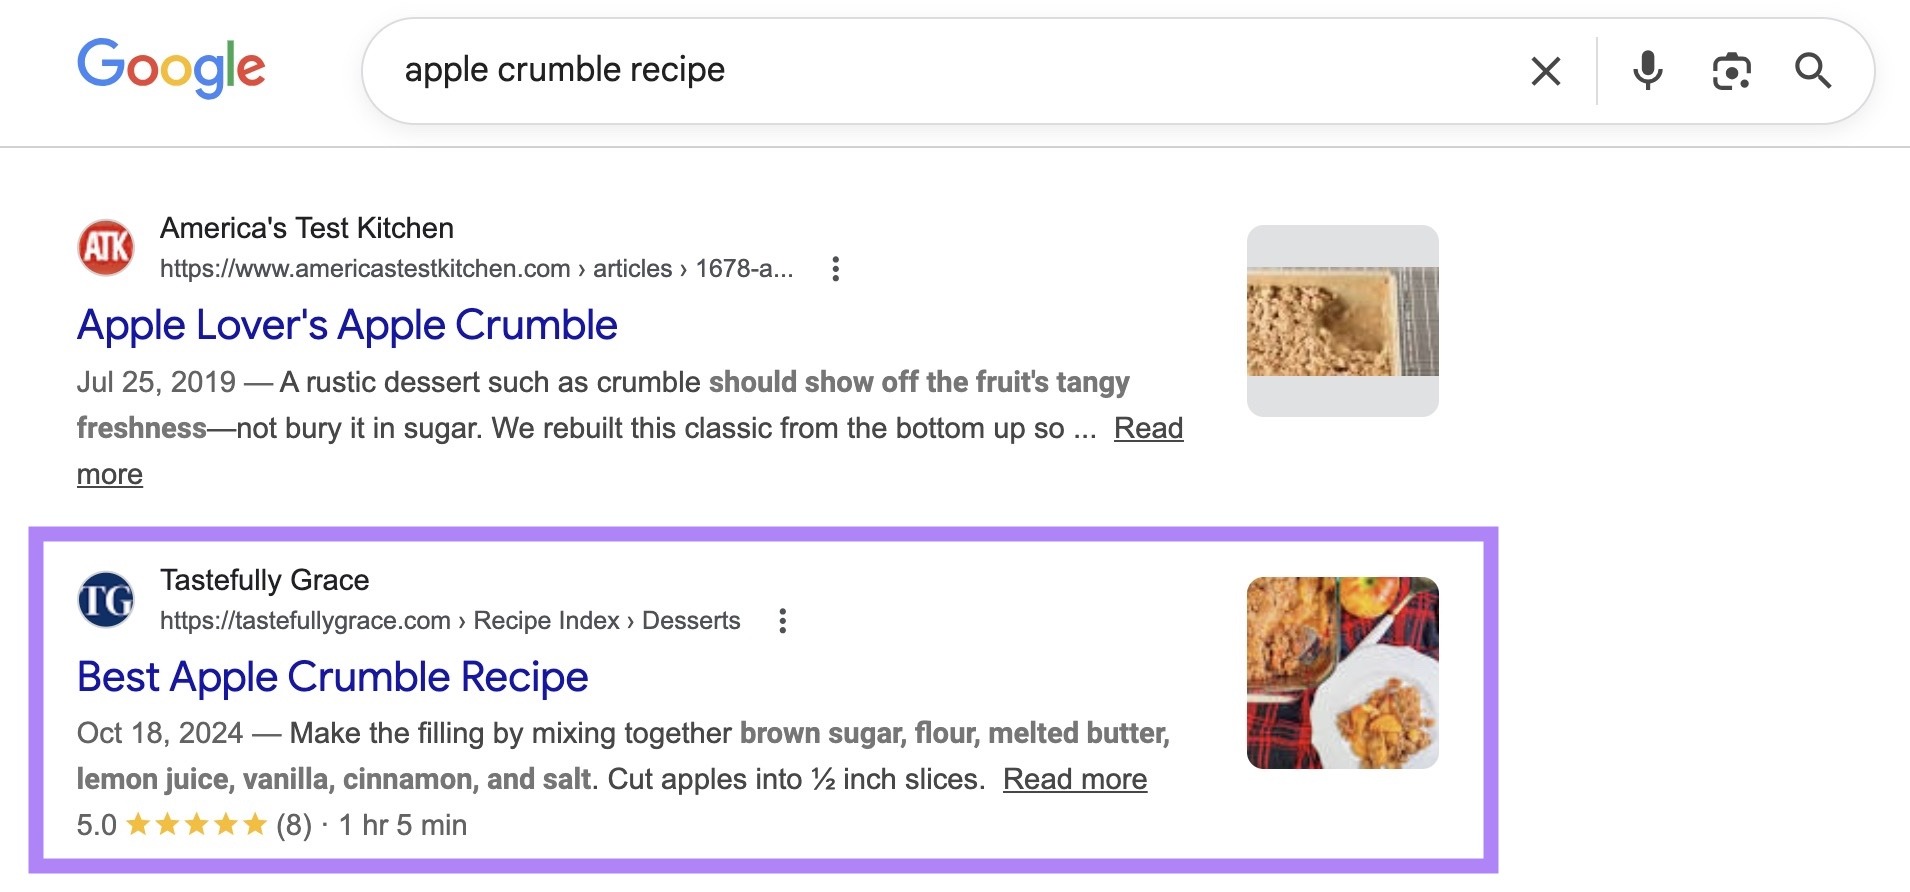Screen dimensions: 1910x892
Task: Open the Apple Lover's Apple Crumble link
Action: [x=347, y=324]
